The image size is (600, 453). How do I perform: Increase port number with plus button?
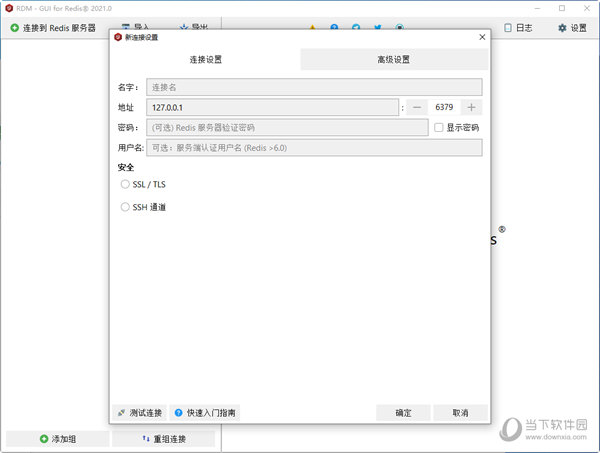[471, 107]
